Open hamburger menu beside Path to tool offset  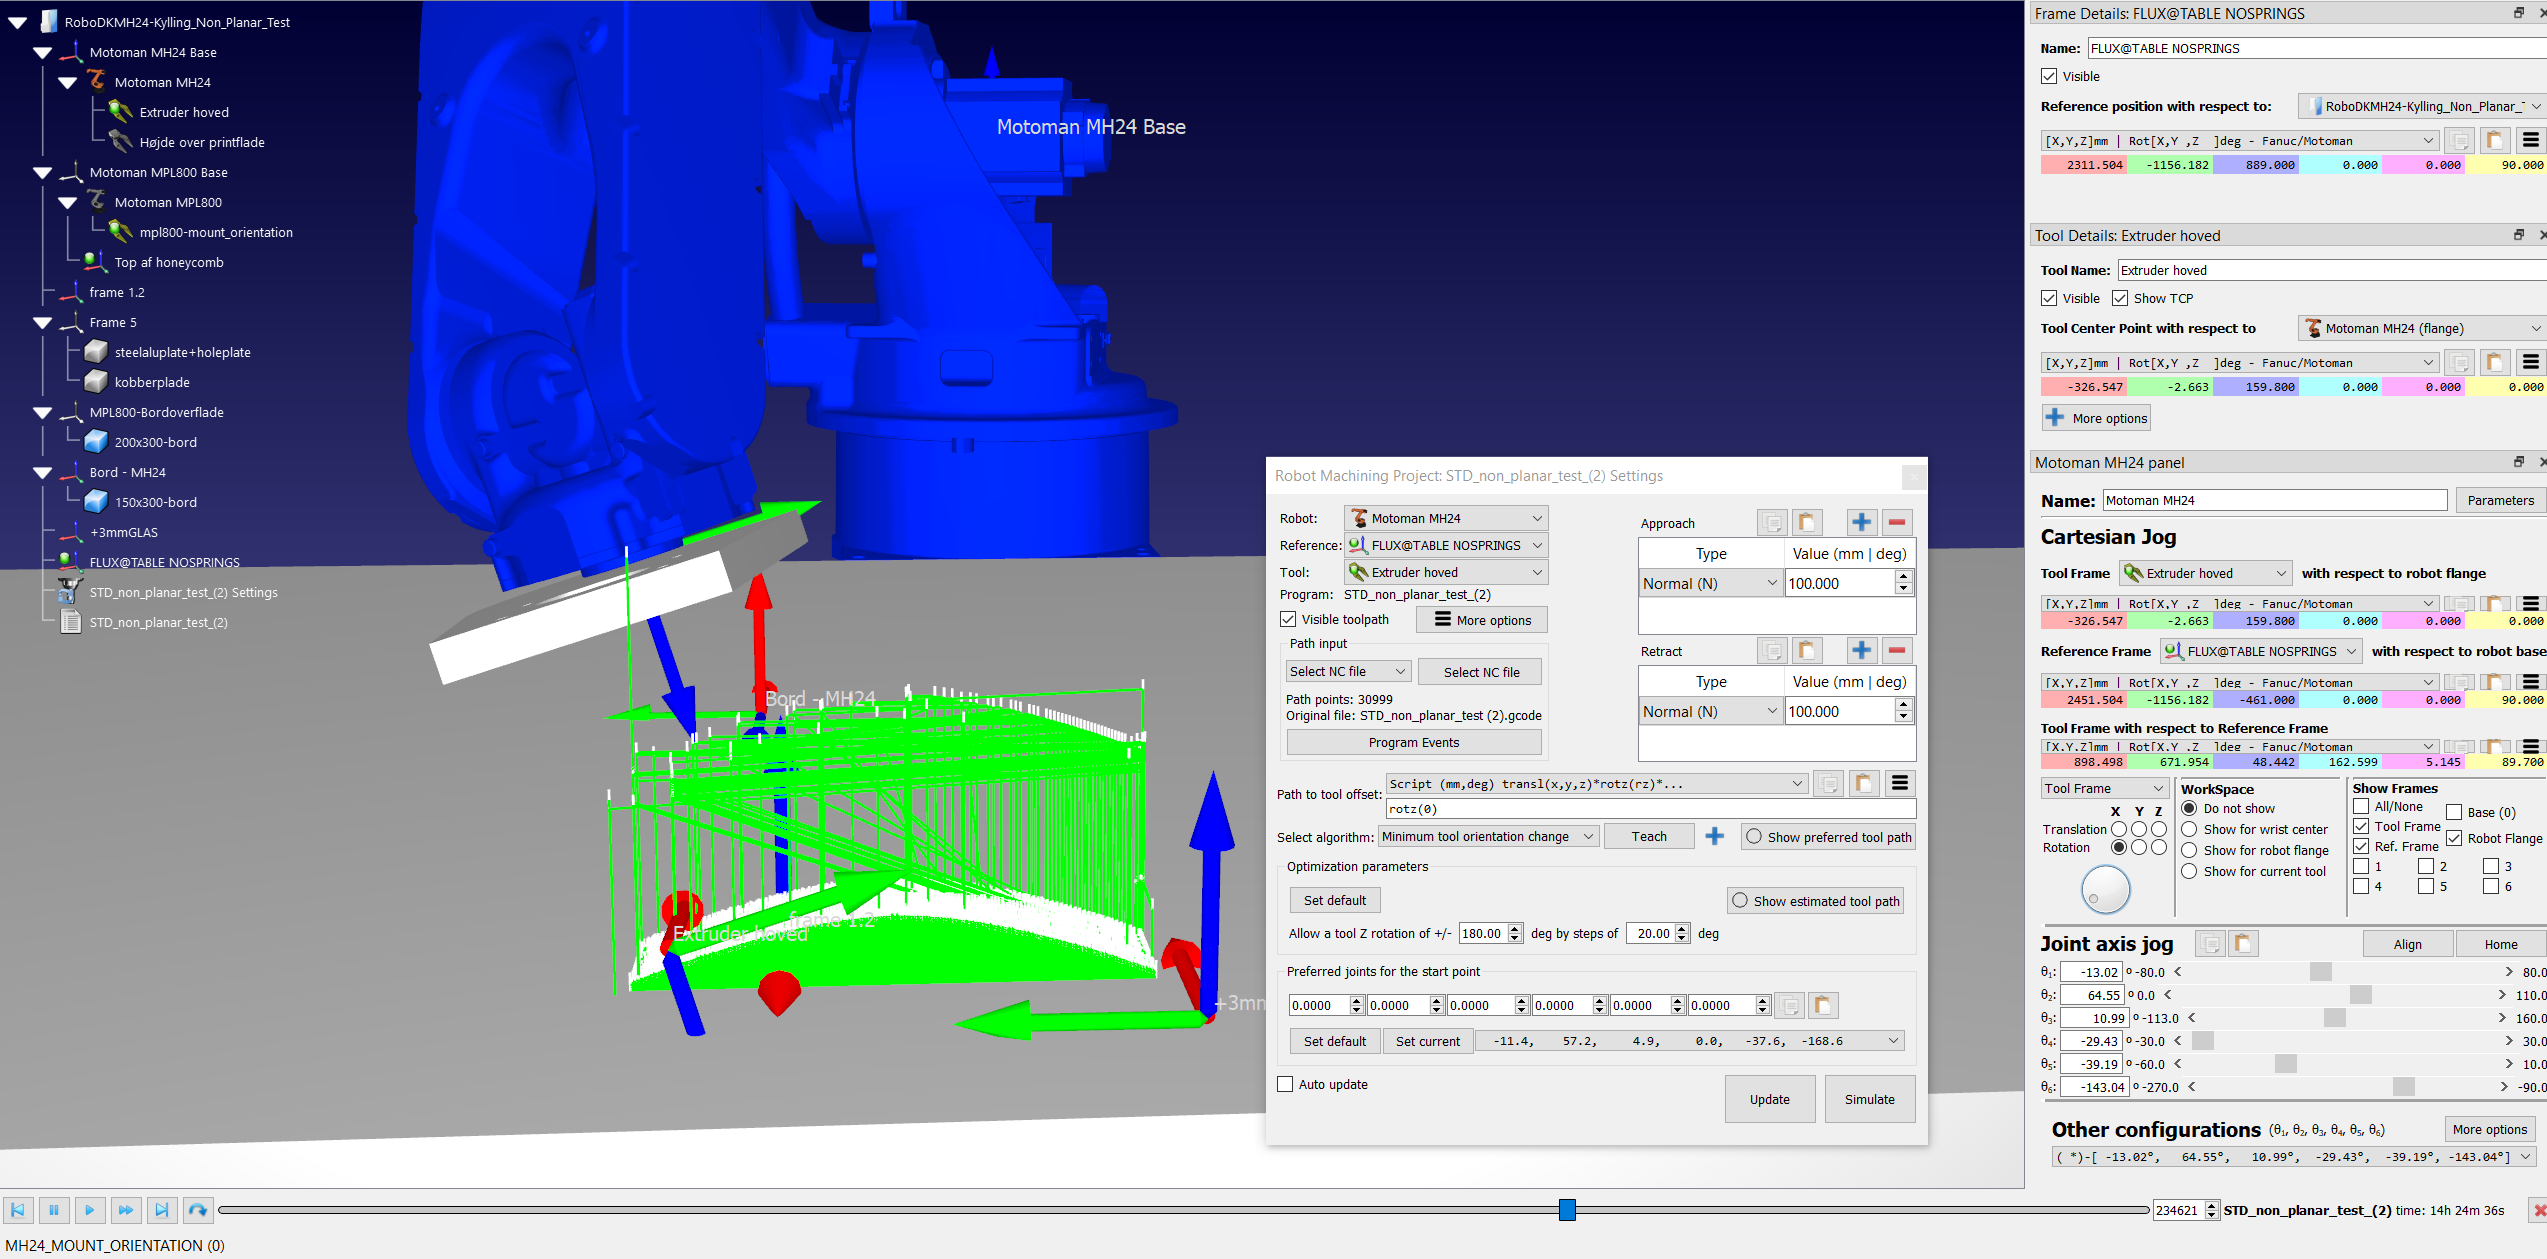tap(1900, 783)
